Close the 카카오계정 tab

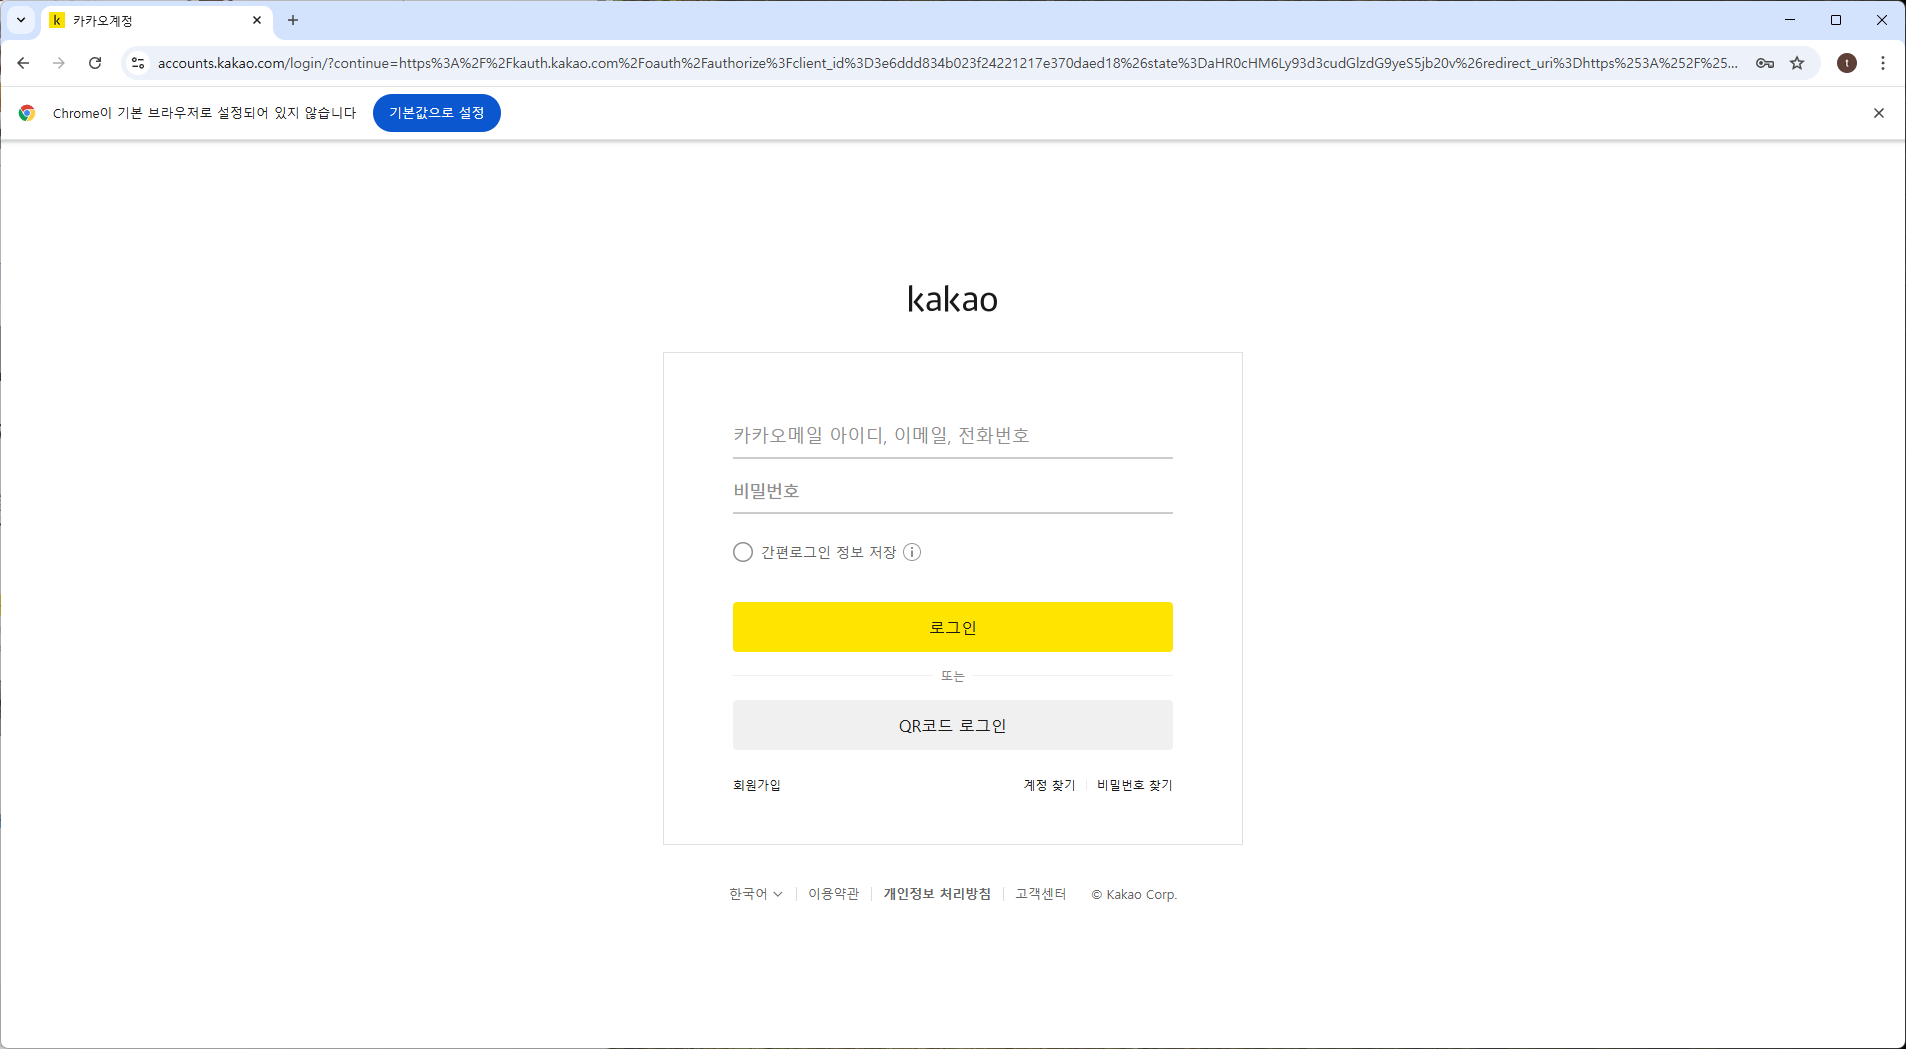click(257, 20)
